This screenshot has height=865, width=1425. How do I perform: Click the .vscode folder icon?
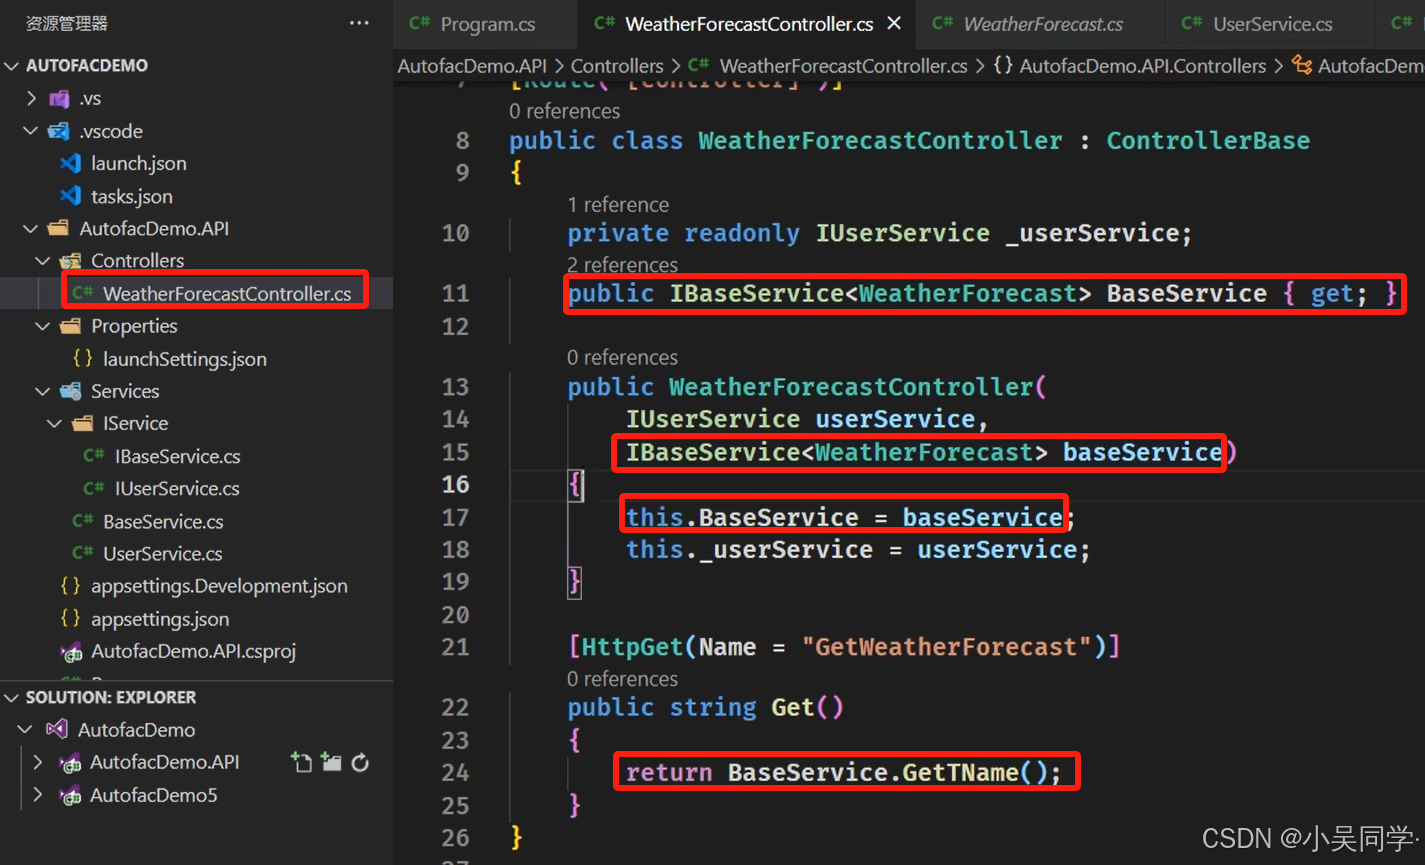(x=59, y=131)
